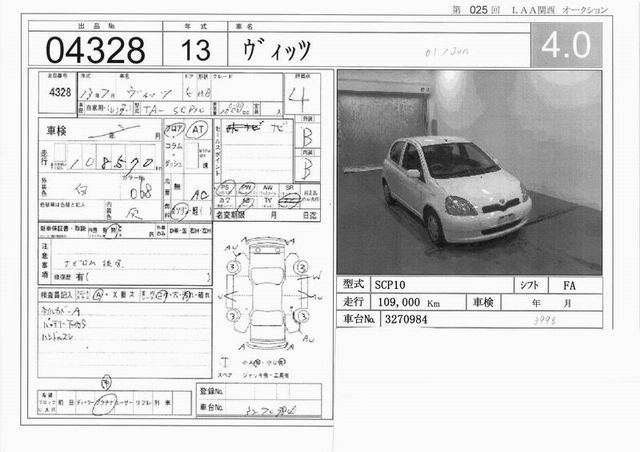640x452 pixels.
Task: Click the handwritten color code 068
Action: point(141,192)
